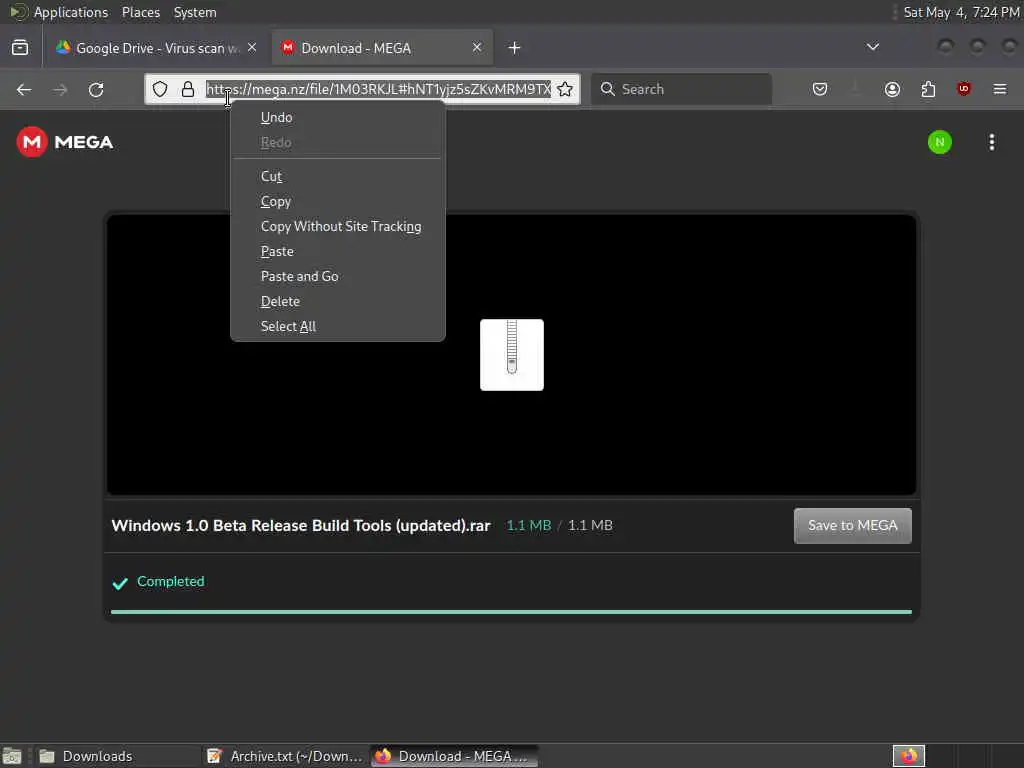Open the System menu
1024x768 pixels.
tap(195, 12)
